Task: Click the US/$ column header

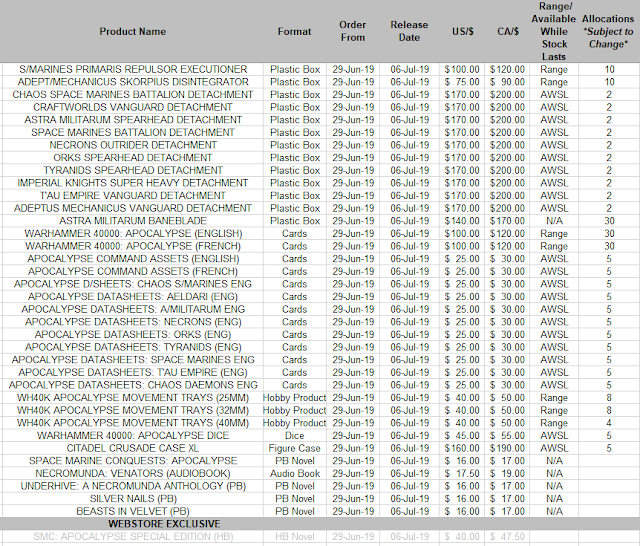Action: tap(462, 31)
